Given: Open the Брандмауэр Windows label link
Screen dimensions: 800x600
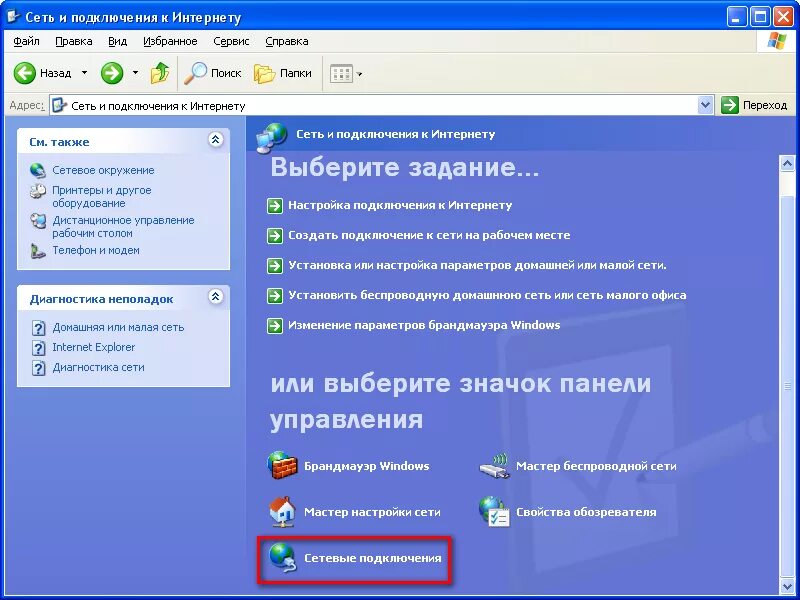Looking at the screenshot, I should click(366, 466).
